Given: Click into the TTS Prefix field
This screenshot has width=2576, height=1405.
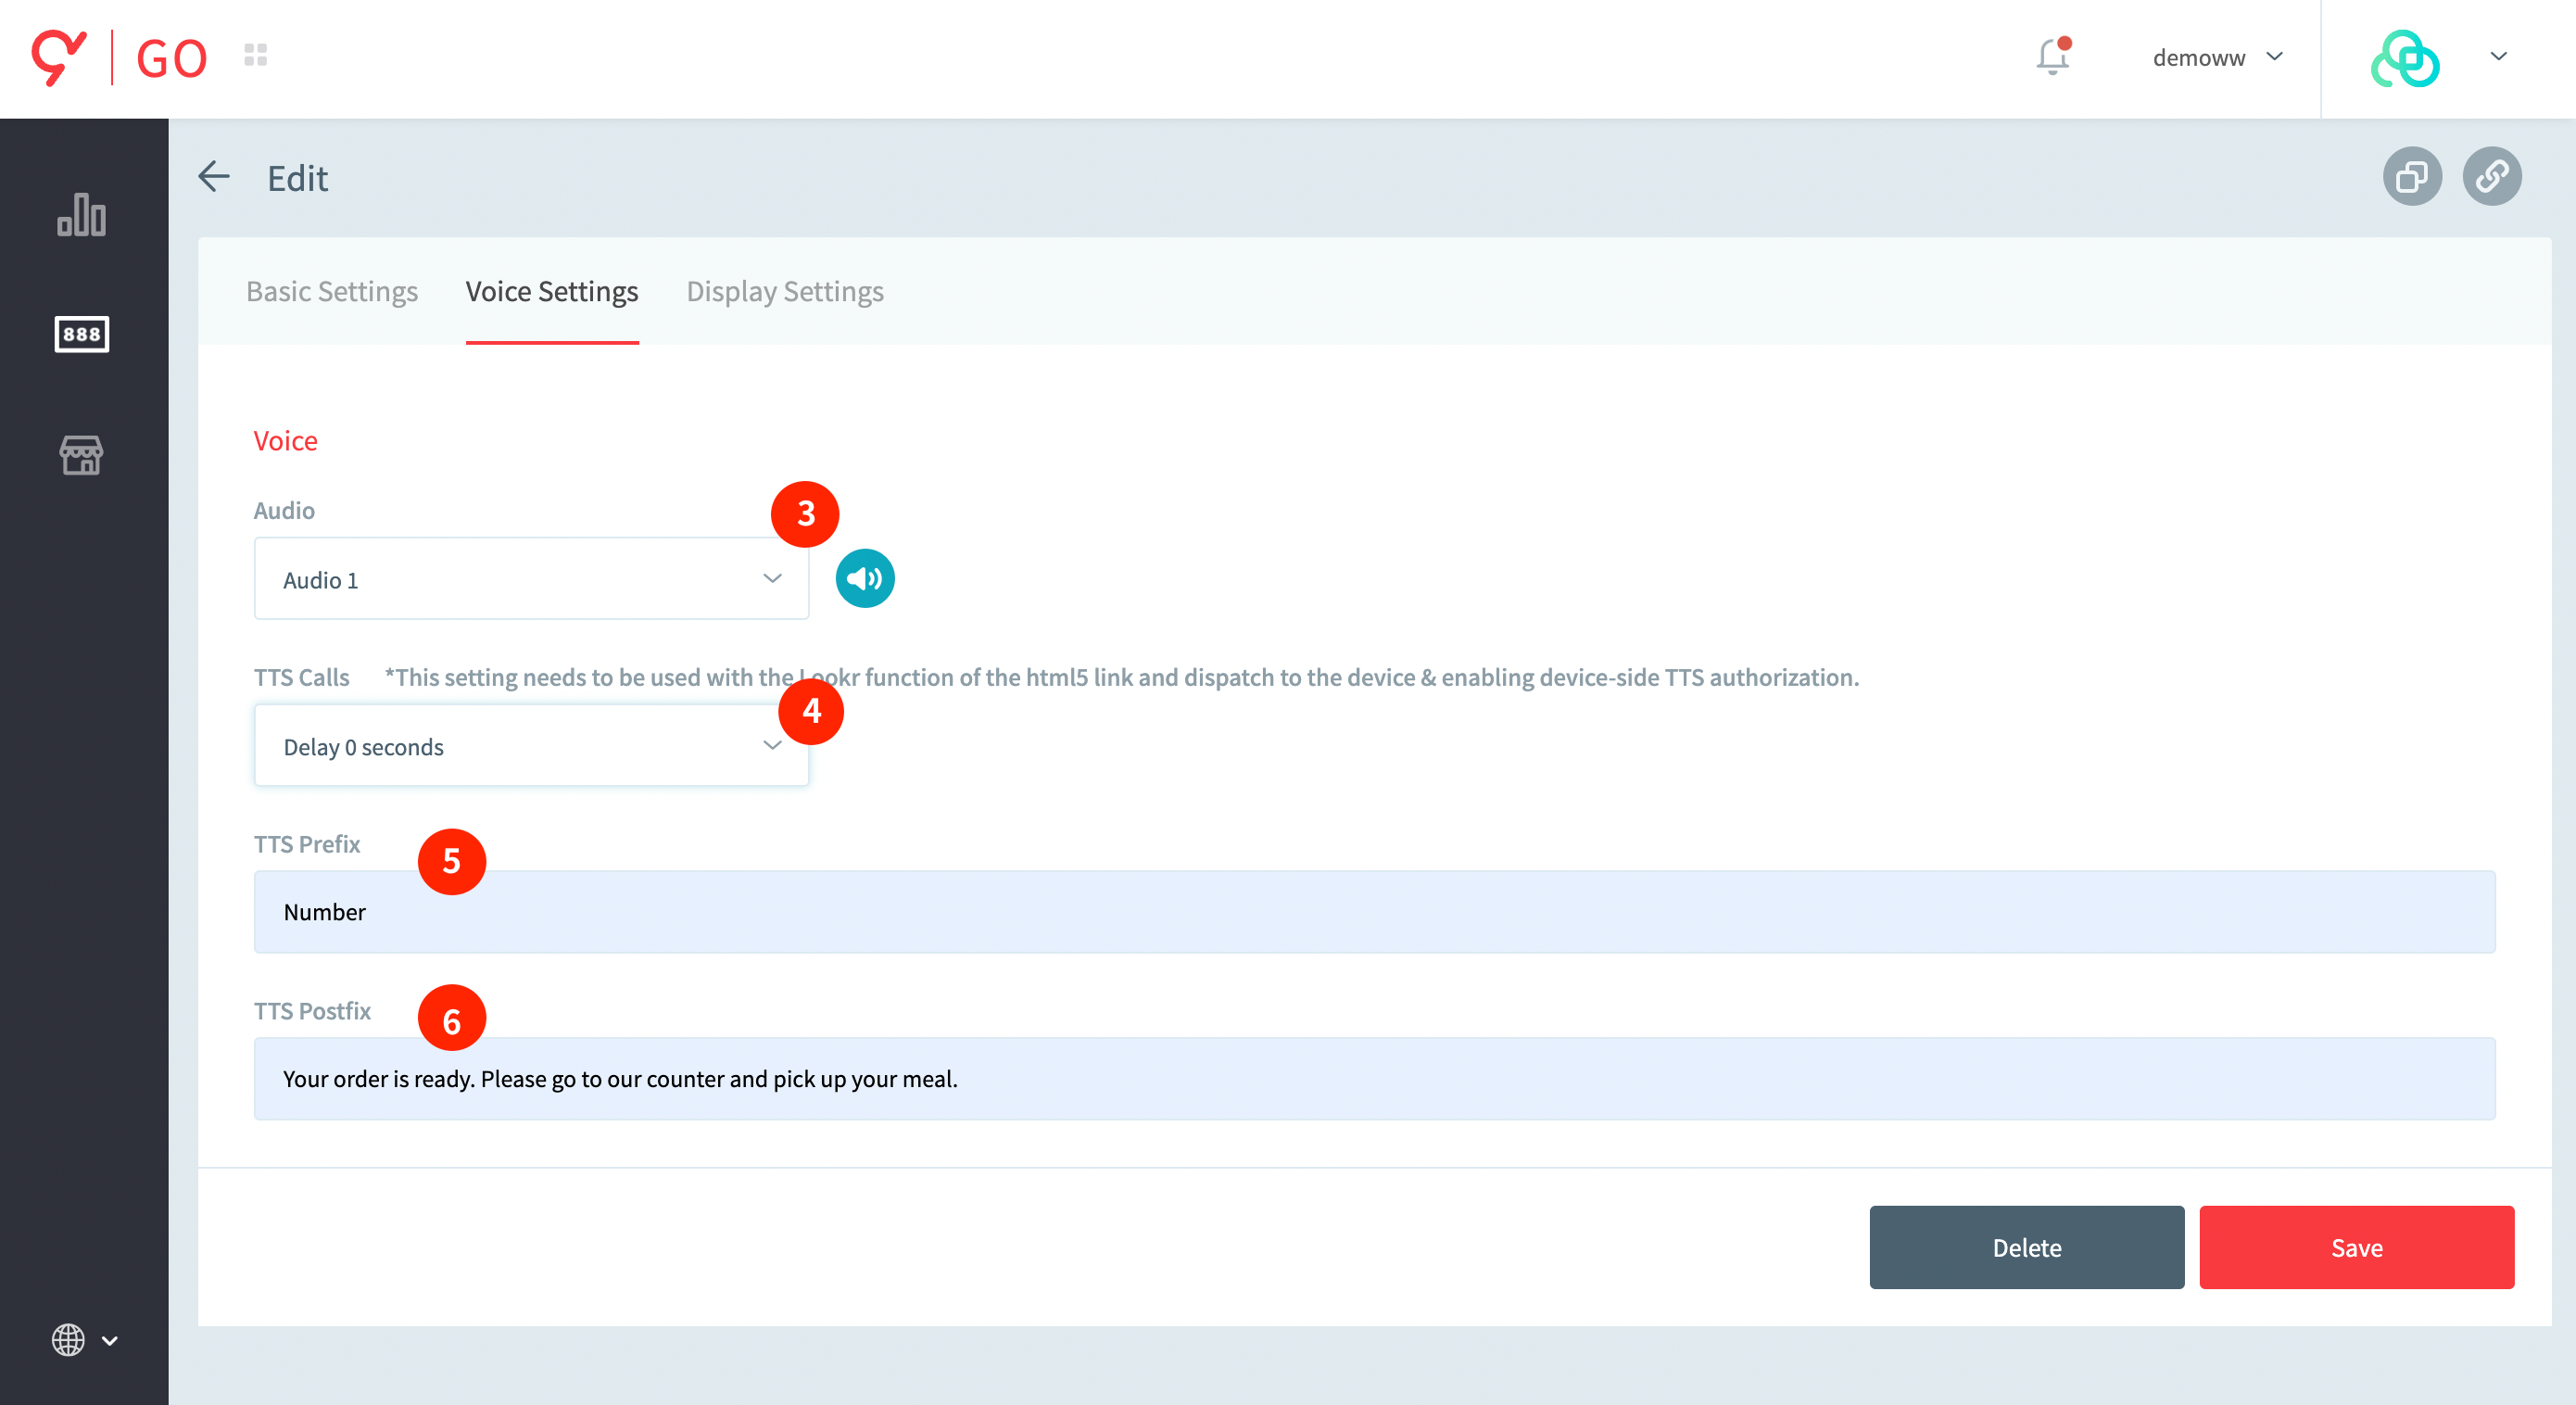Looking at the screenshot, I should (x=1374, y=912).
